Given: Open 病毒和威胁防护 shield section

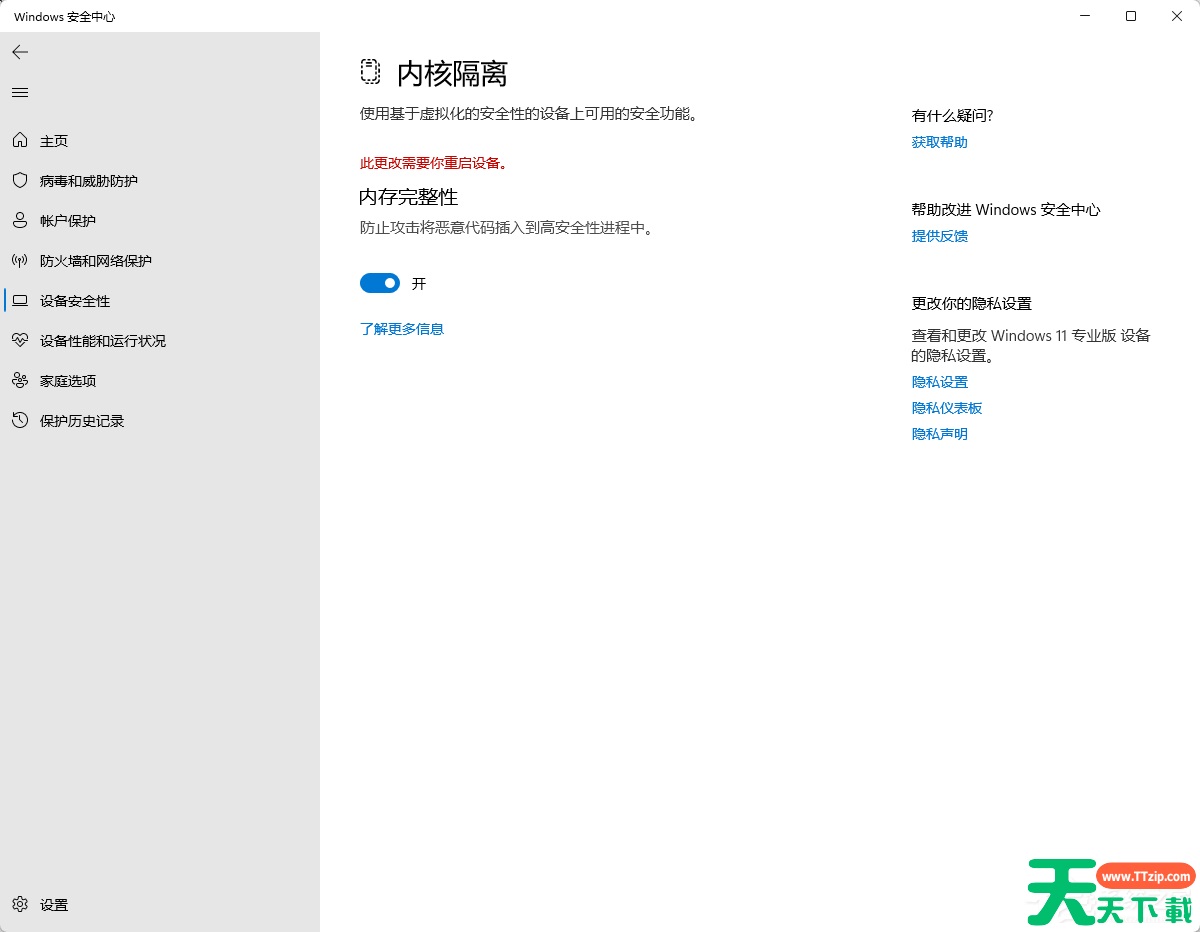Looking at the screenshot, I should point(90,180).
